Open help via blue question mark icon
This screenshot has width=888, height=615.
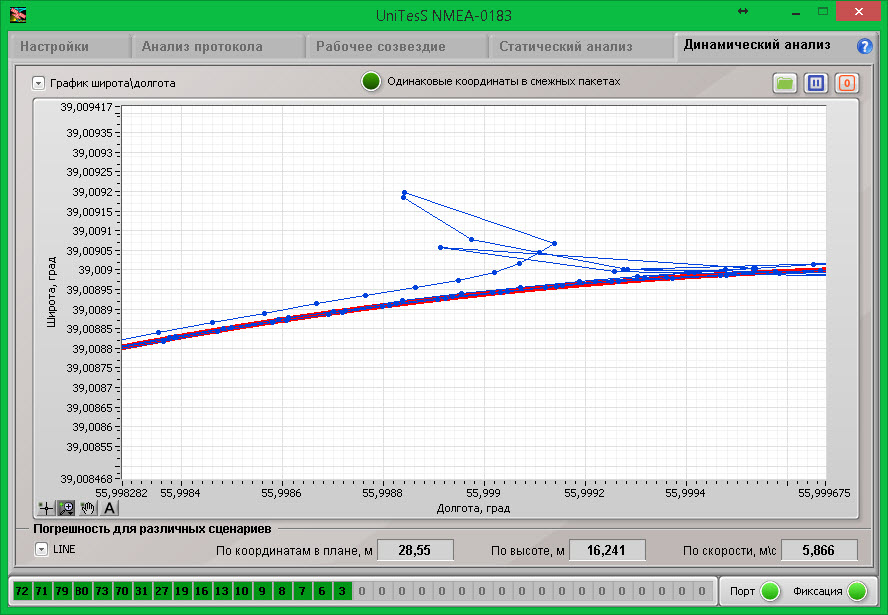tap(865, 46)
